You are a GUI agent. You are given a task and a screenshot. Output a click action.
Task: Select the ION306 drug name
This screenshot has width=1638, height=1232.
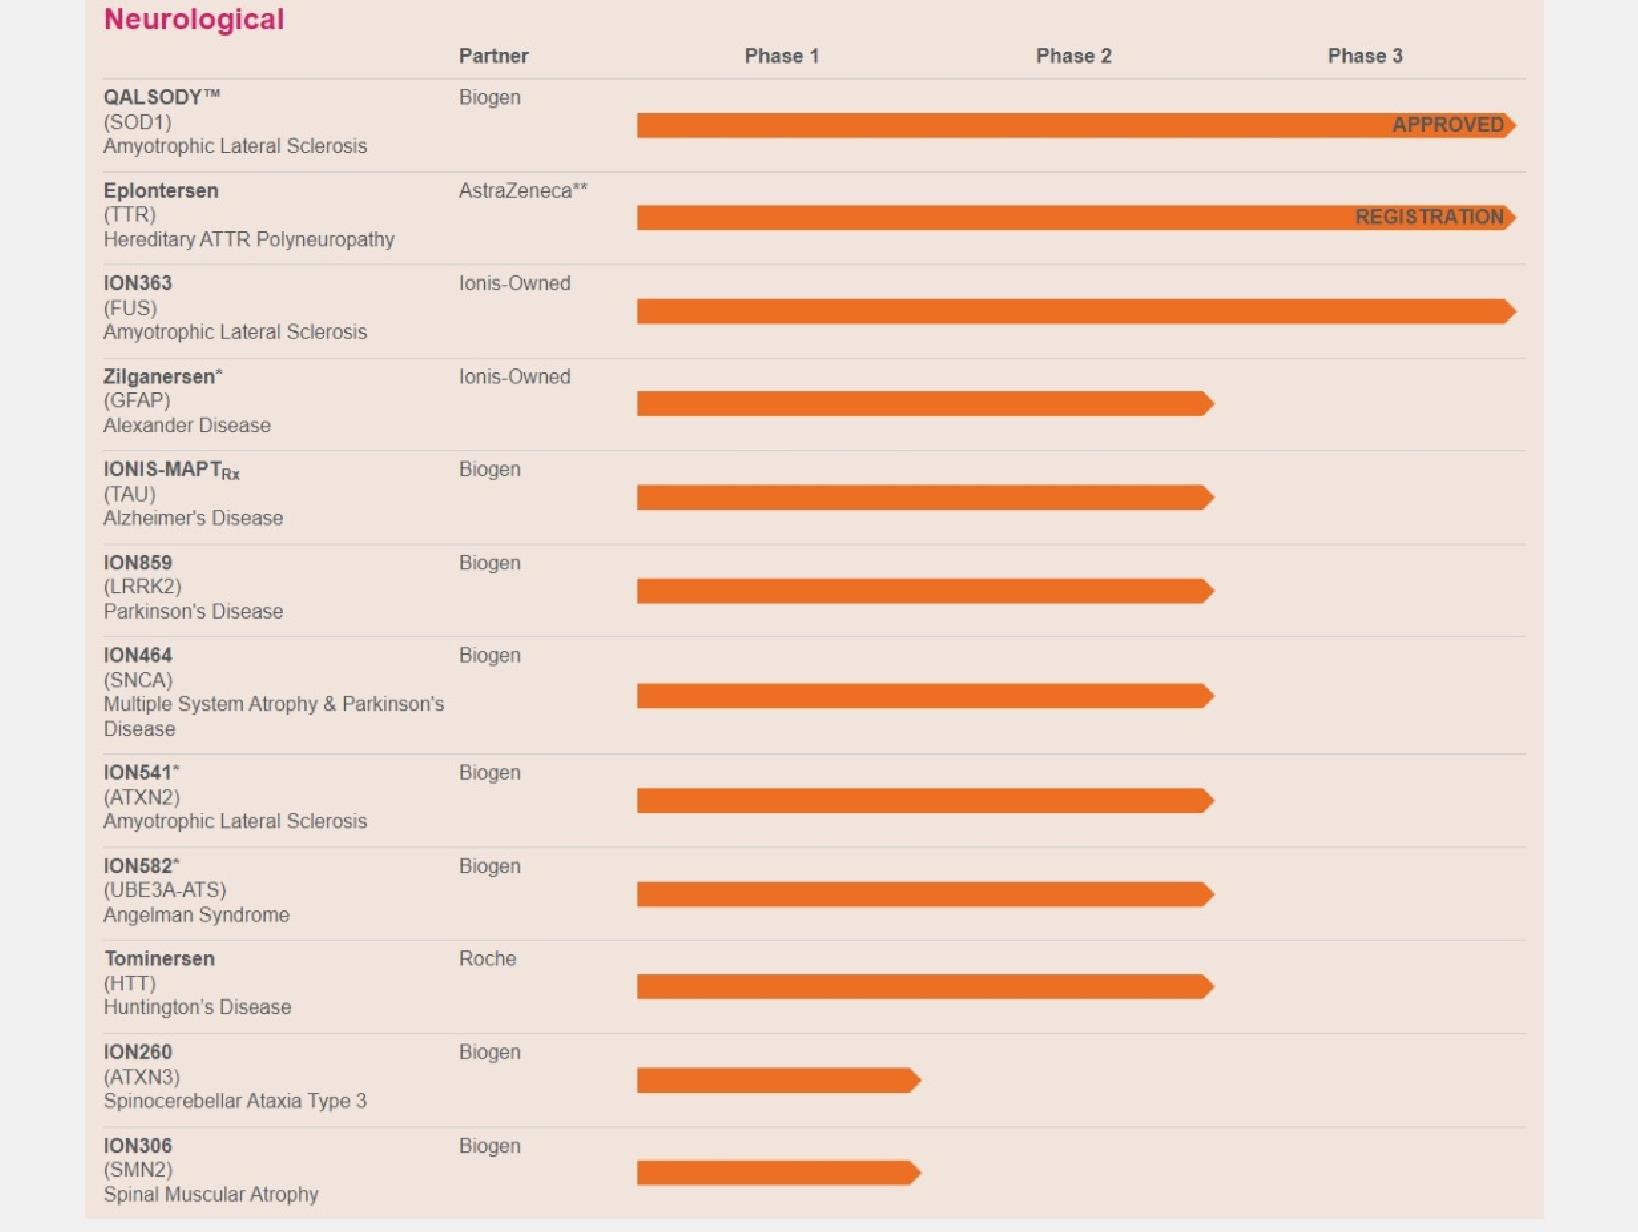[138, 1146]
